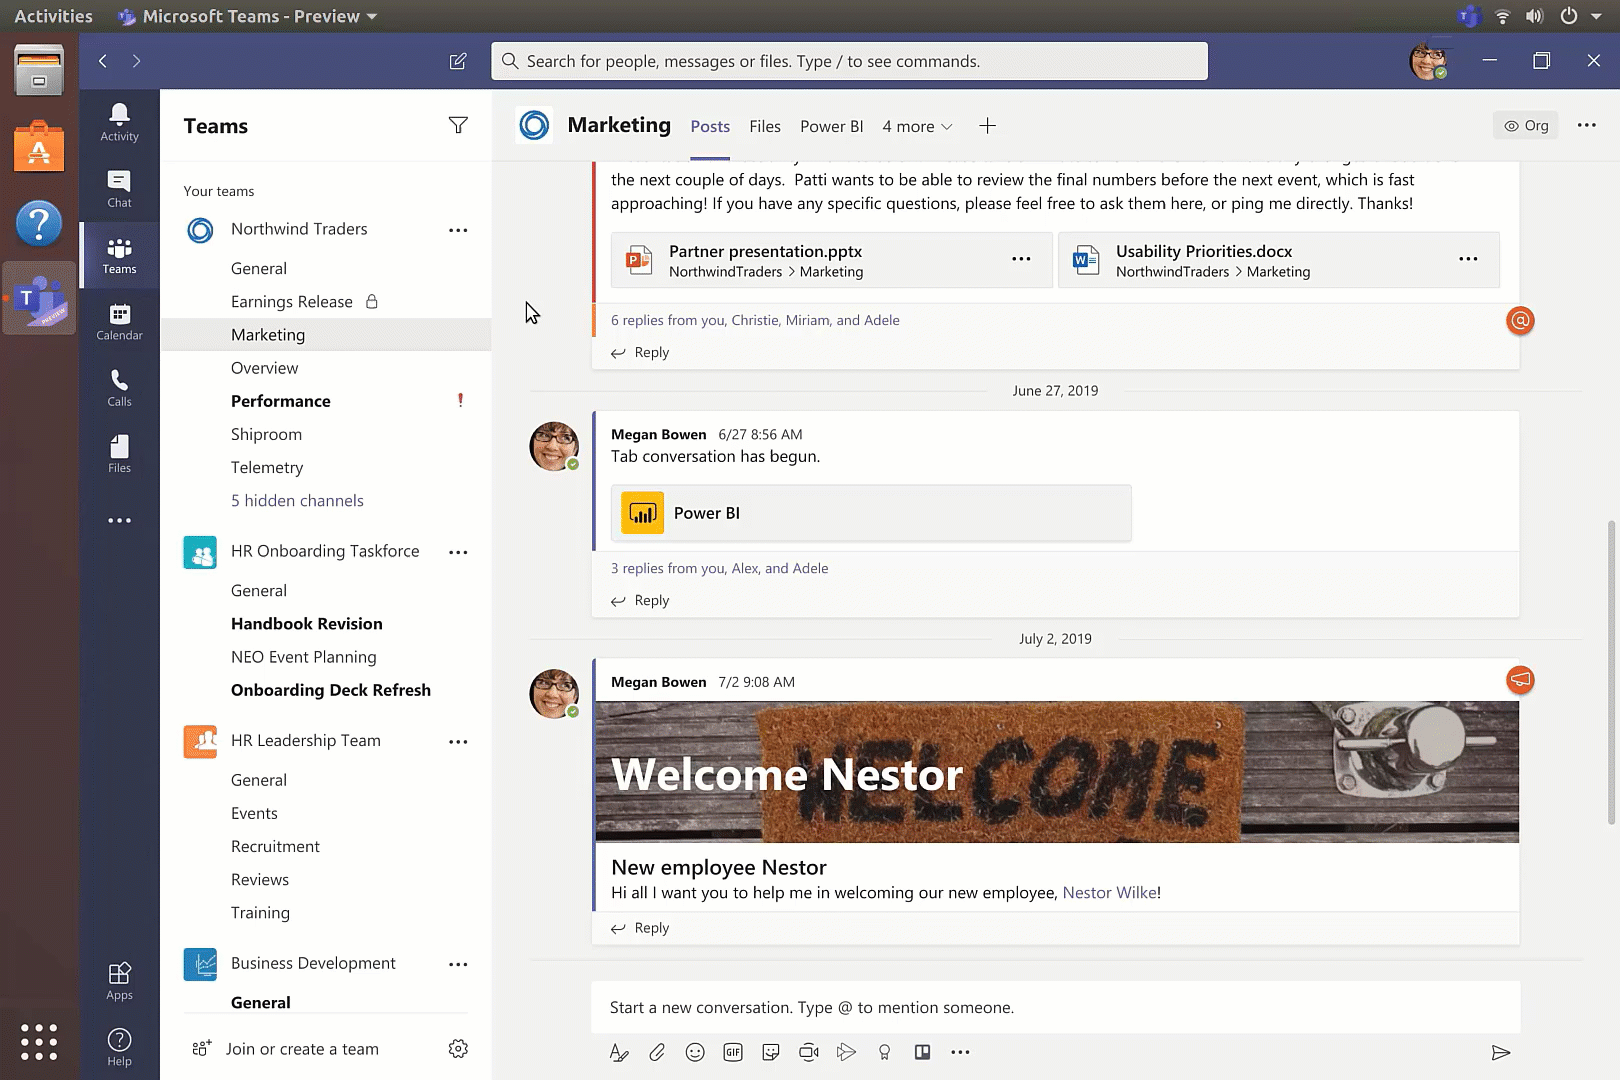1620x1080 pixels.
Task: Open Northwind Traders more options menu
Action: pos(458,229)
